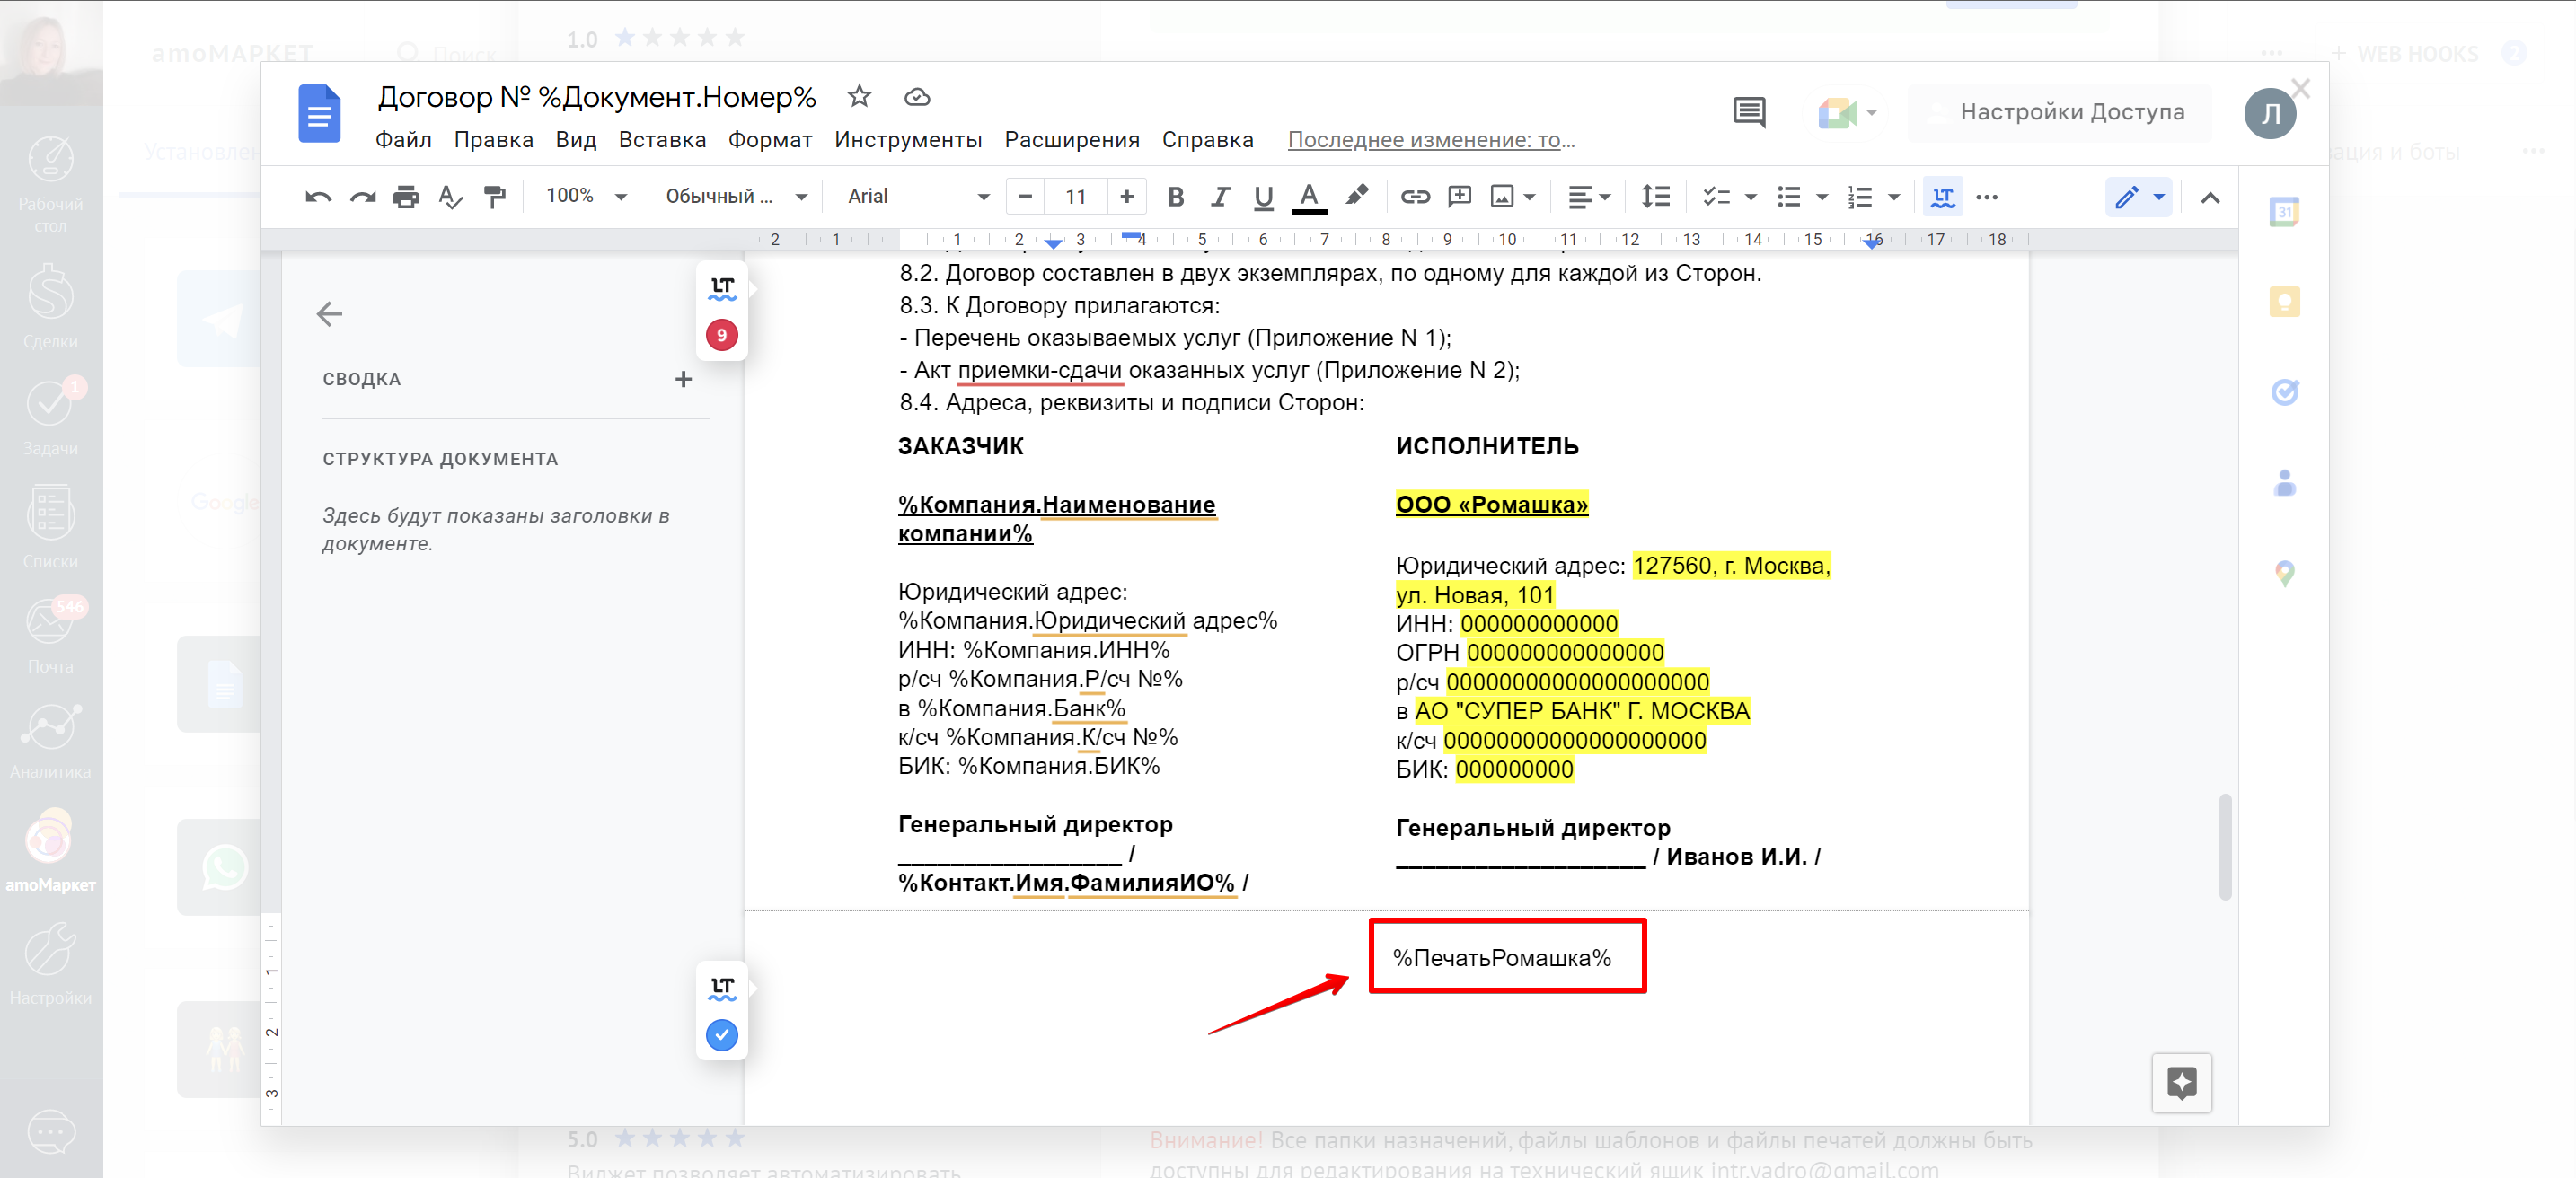Image resolution: width=2576 pixels, height=1178 pixels.
Task: Open the Arial font dropdown
Action: tap(918, 196)
